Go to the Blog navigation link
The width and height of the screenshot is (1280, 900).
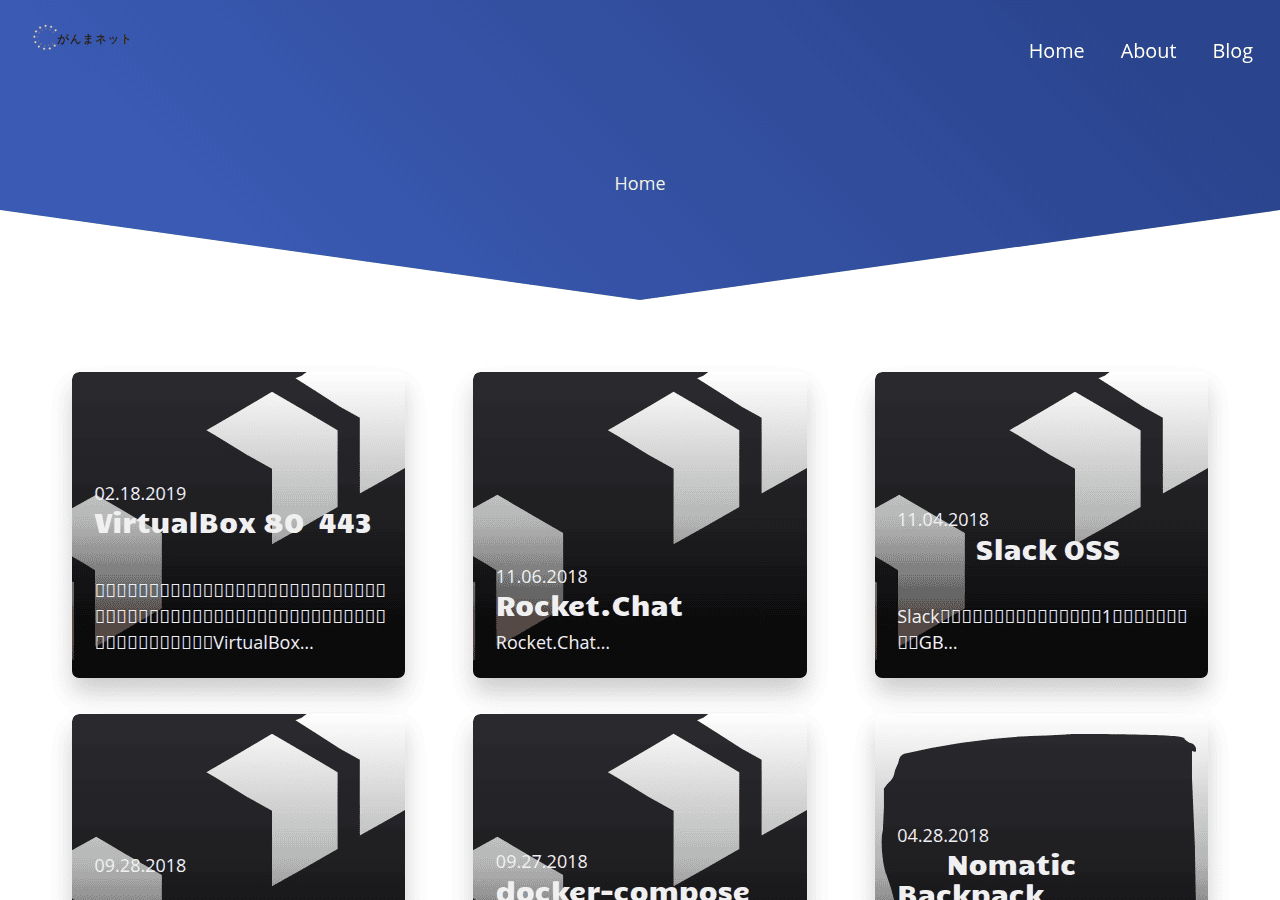click(x=1232, y=51)
